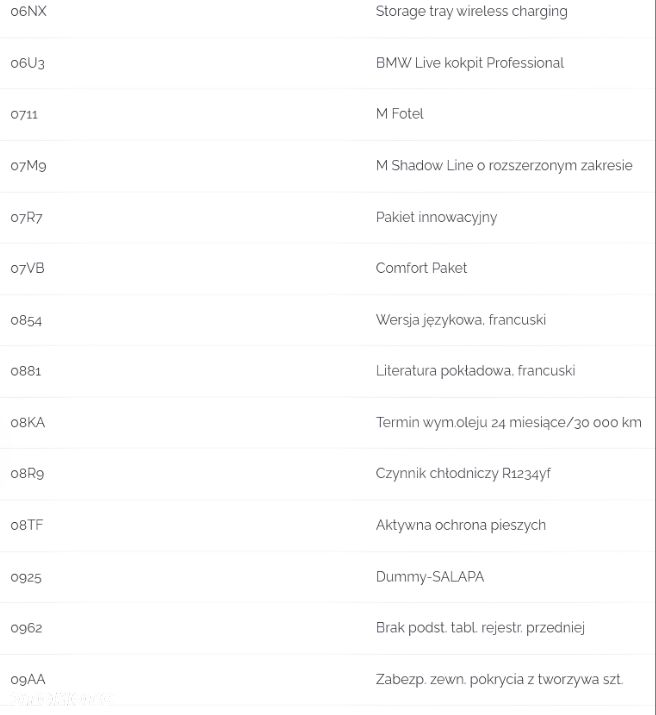Click the Dummy-SALAPA entry

point(429,577)
